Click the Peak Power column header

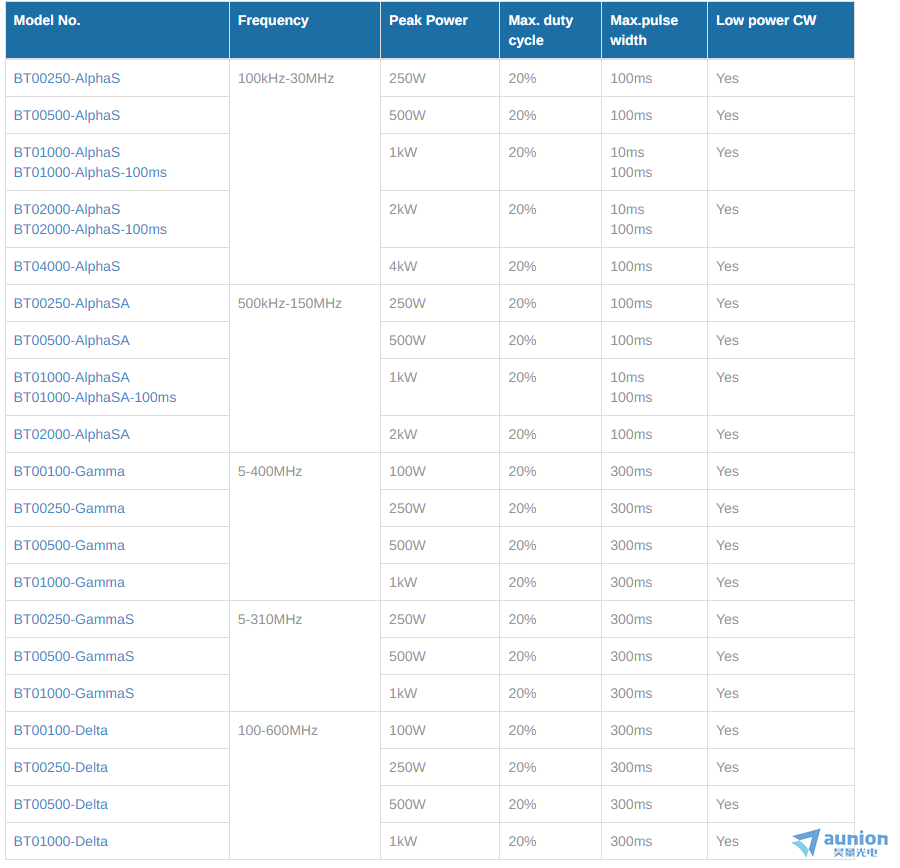pos(440,30)
